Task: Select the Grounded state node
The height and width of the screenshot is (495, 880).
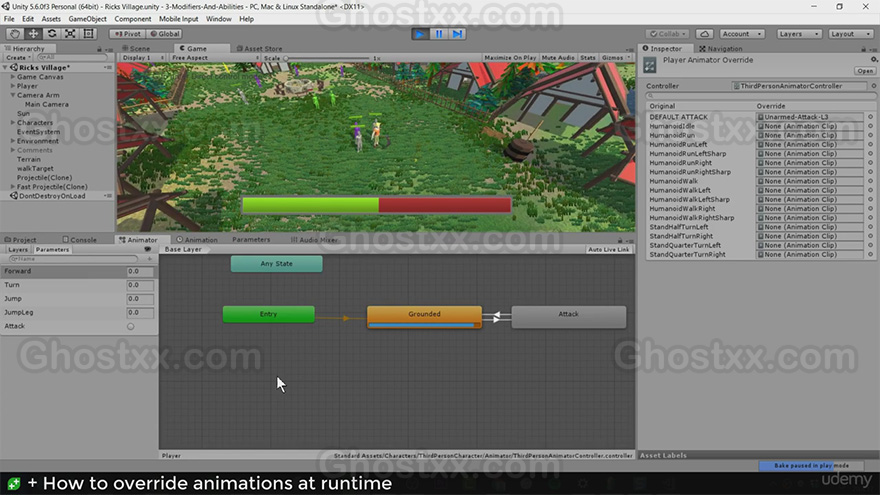Action: (424, 317)
